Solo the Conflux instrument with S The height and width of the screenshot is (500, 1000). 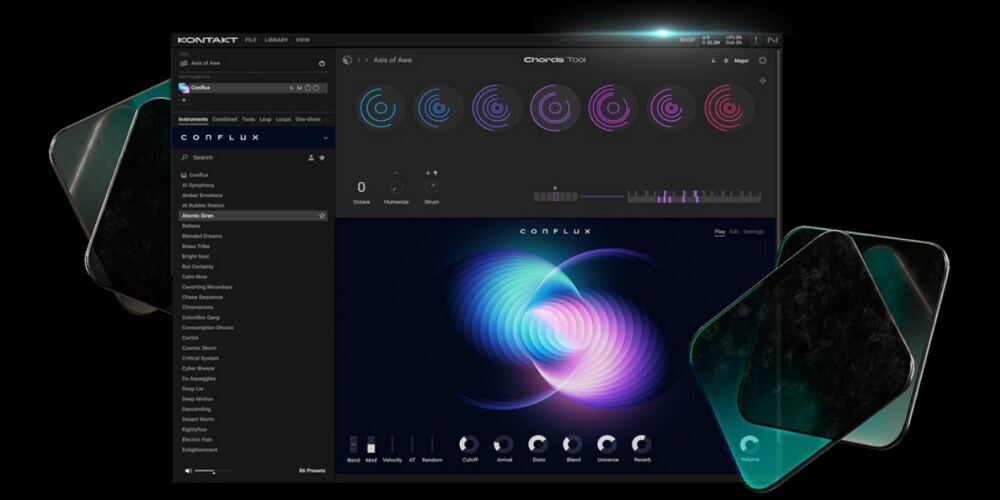pos(291,88)
